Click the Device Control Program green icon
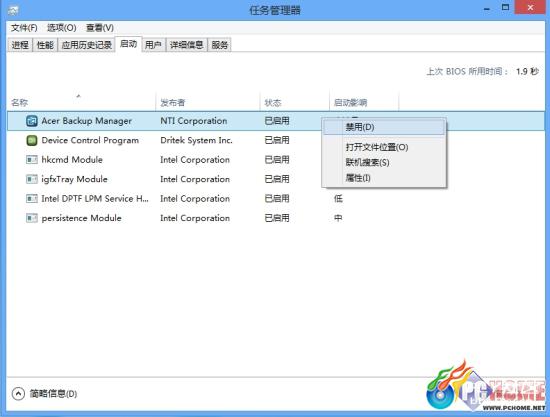 tap(32, 140)
